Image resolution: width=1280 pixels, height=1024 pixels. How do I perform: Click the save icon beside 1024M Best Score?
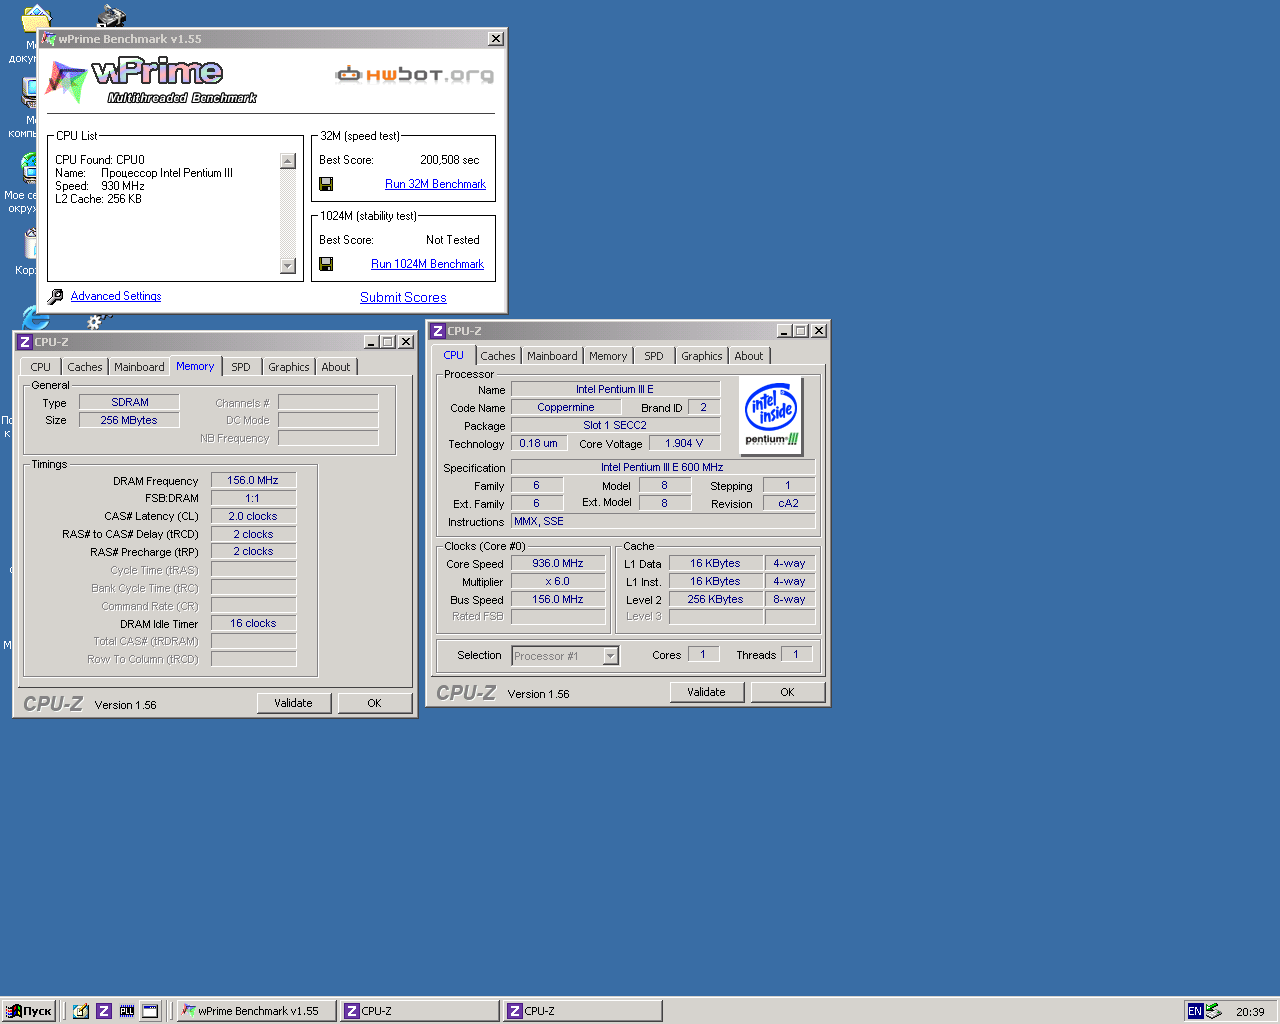(x=326, y=264)
